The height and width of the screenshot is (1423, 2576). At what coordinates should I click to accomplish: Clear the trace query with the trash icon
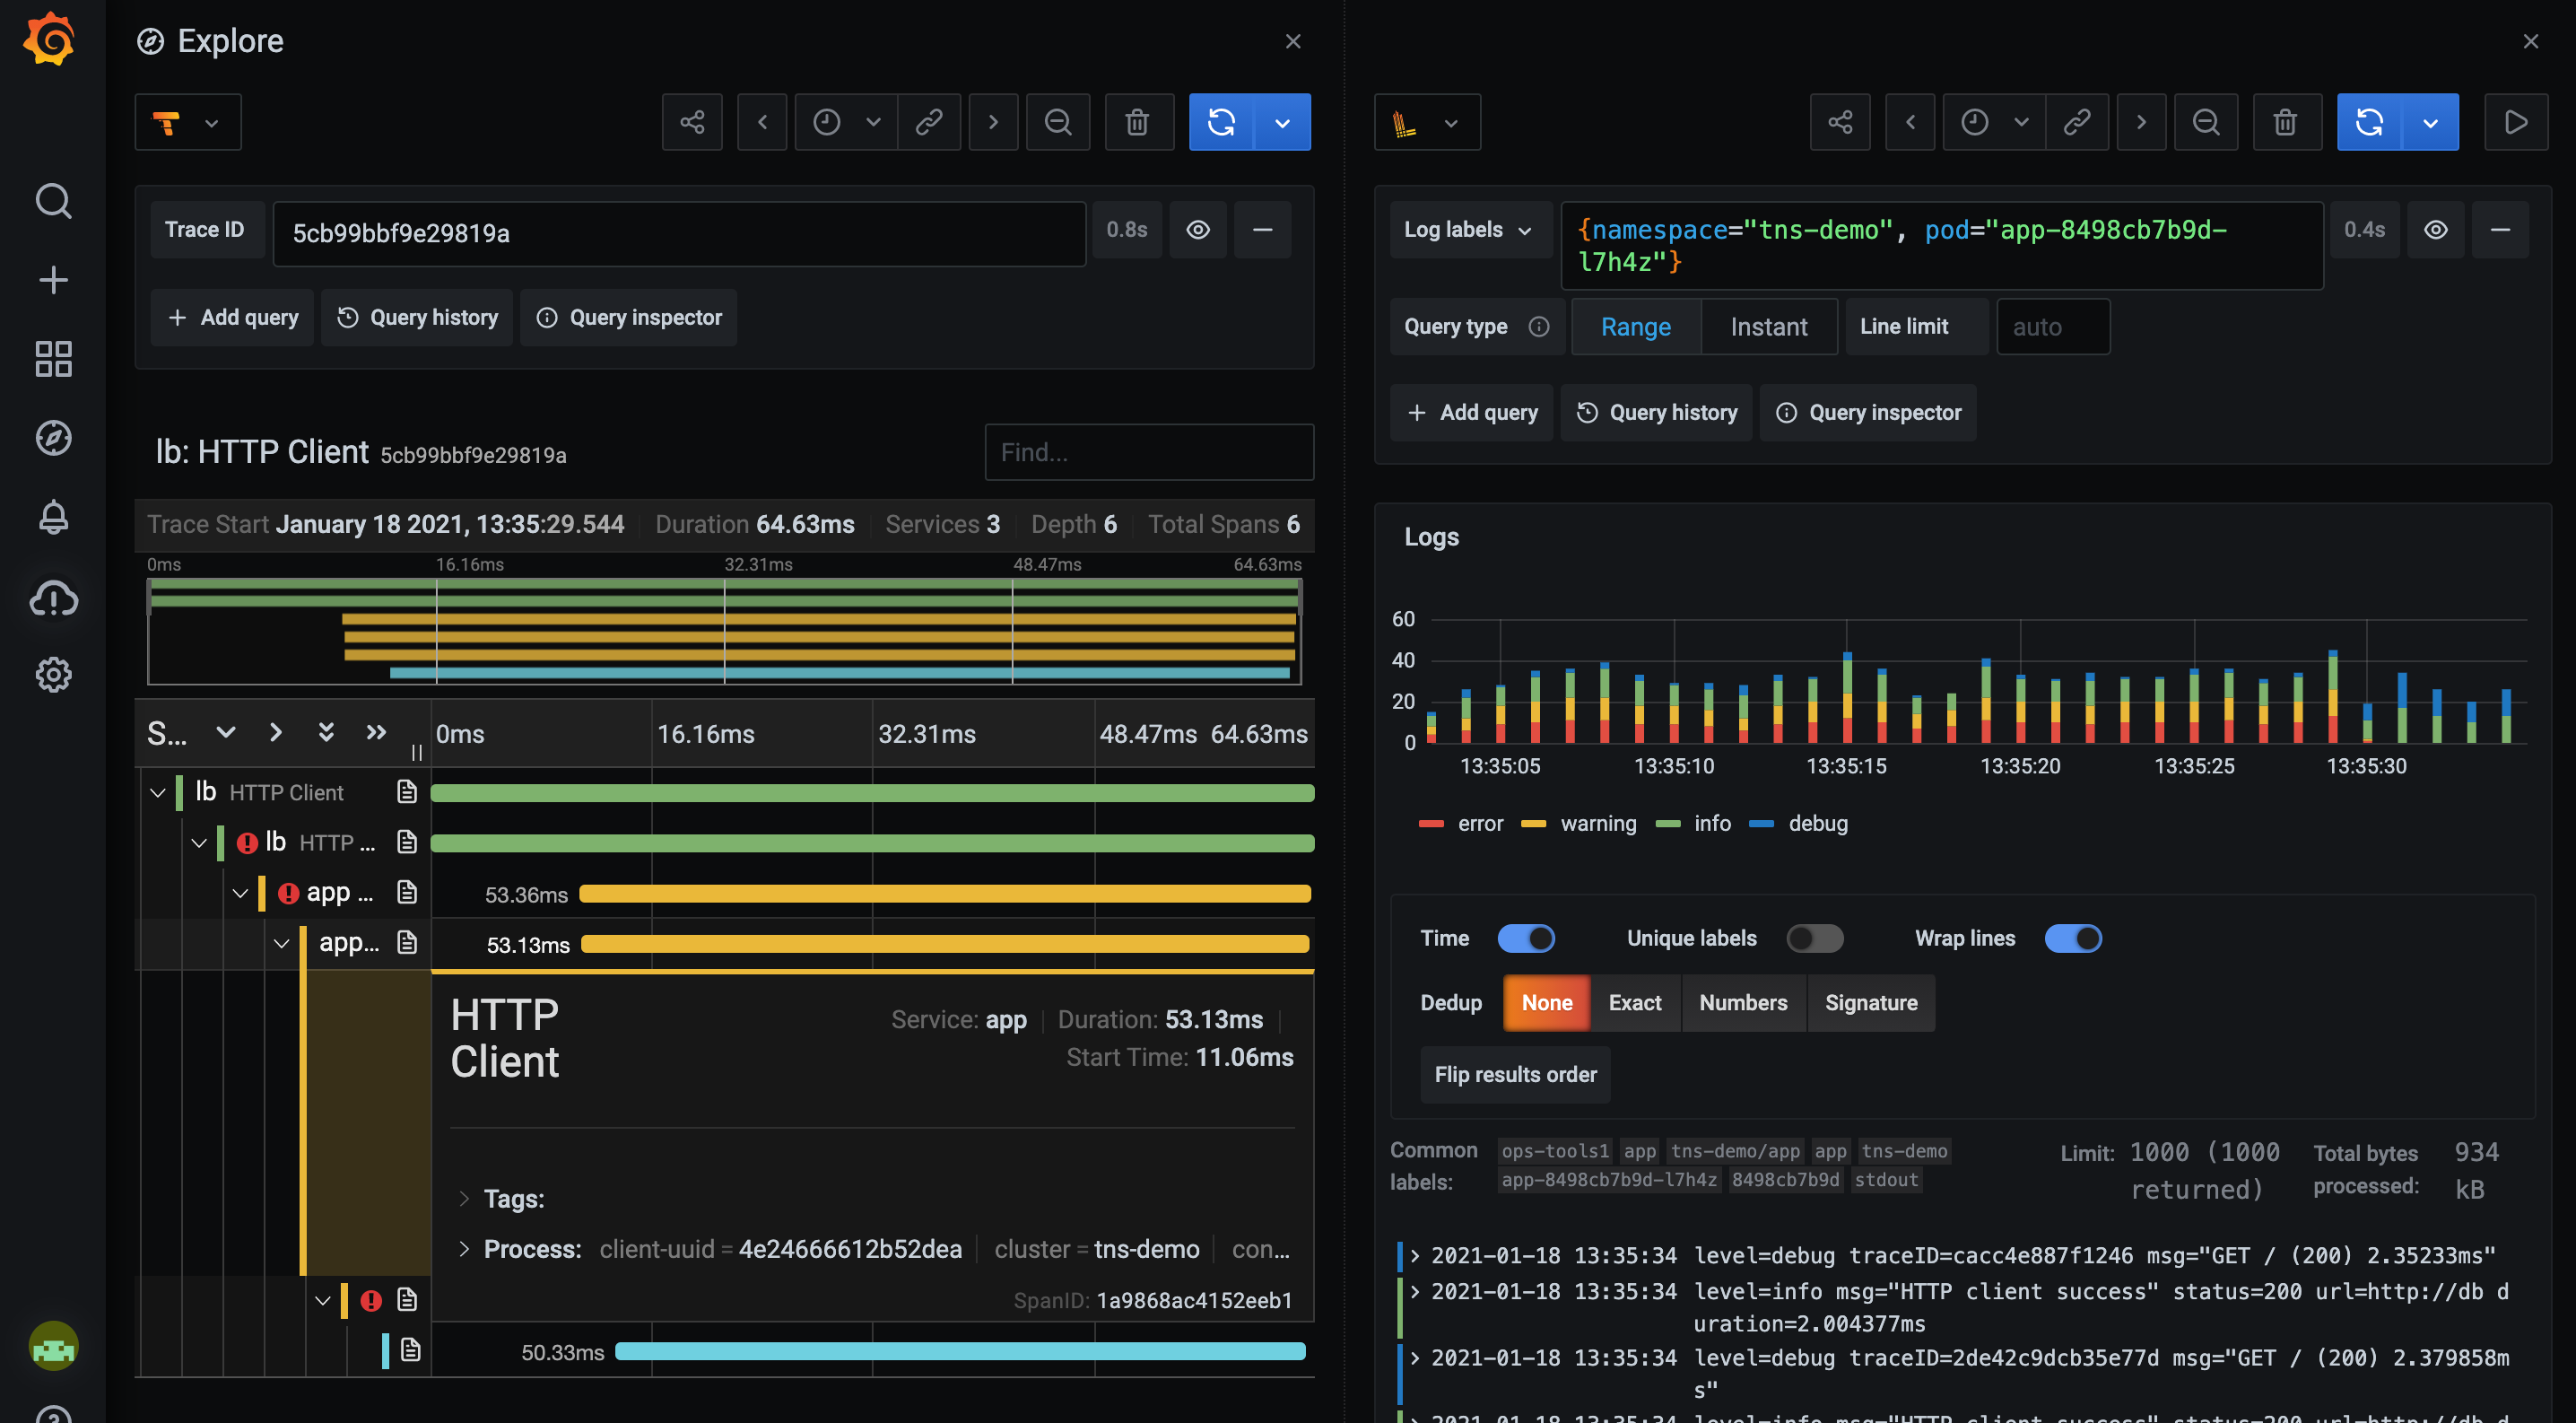click(1138, 122)
